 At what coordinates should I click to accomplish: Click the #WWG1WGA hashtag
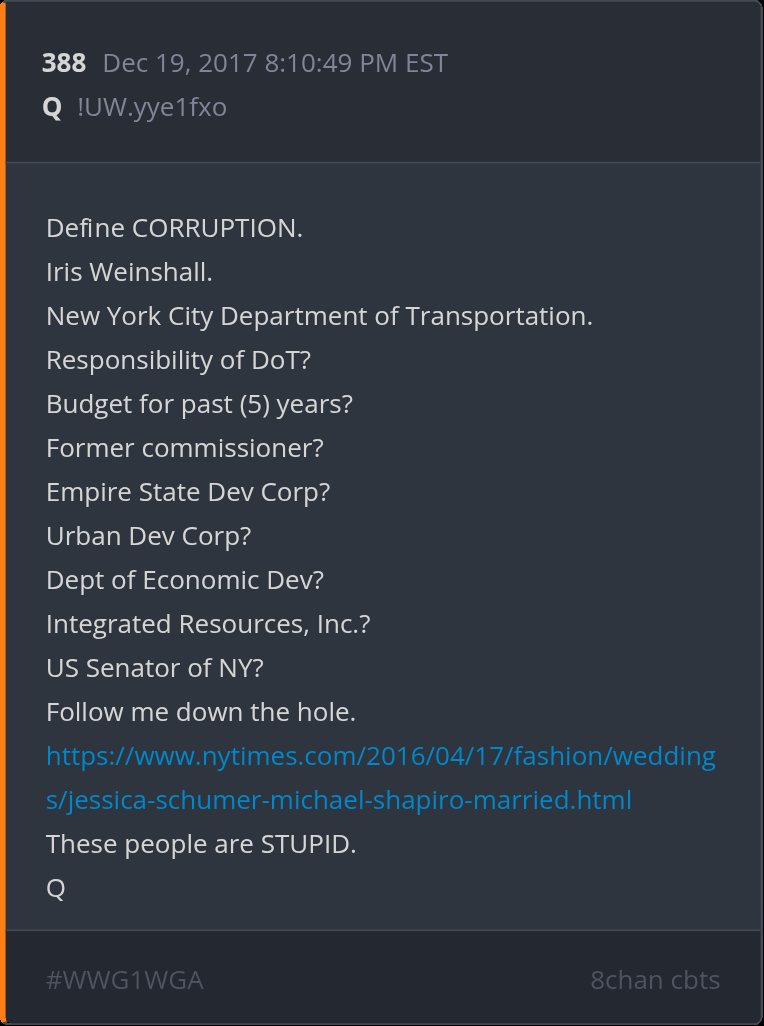click(x=125, y=980)
